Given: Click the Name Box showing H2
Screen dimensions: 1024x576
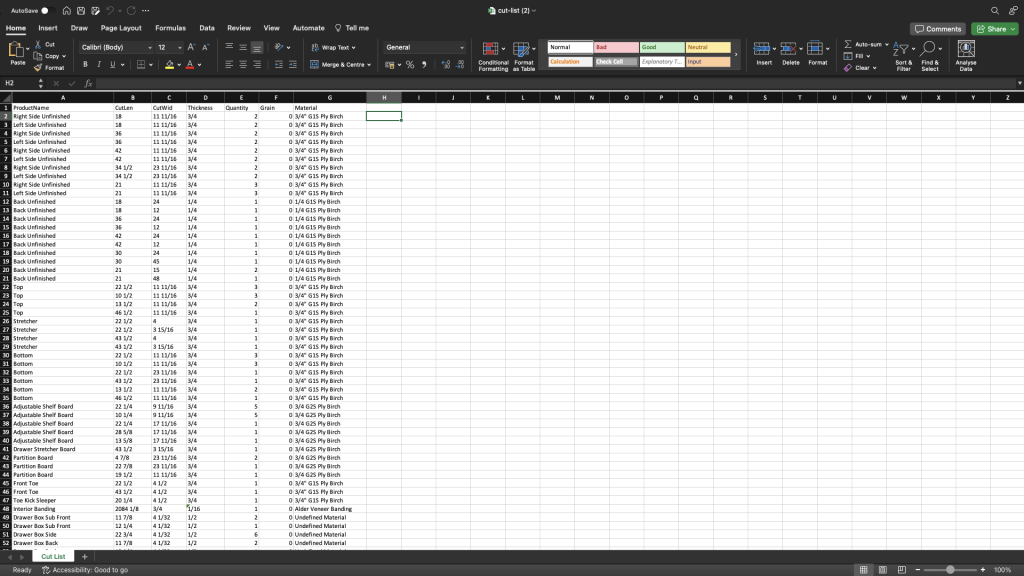Looking at the screenshot, I should pyautogui.click(x=20, y=83).
